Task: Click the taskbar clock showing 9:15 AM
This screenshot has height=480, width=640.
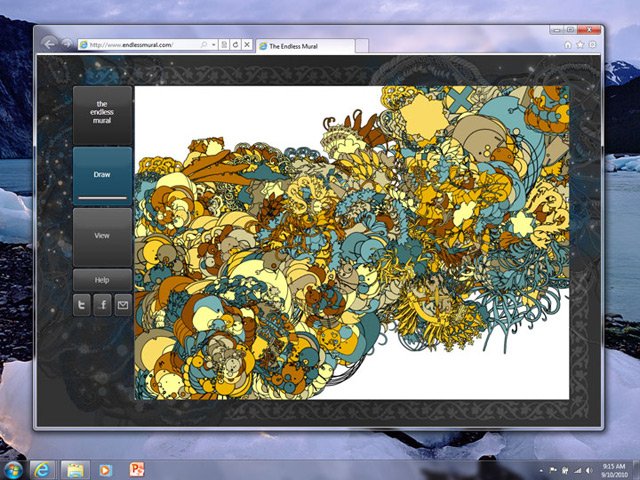Action: tap(614, 470)
